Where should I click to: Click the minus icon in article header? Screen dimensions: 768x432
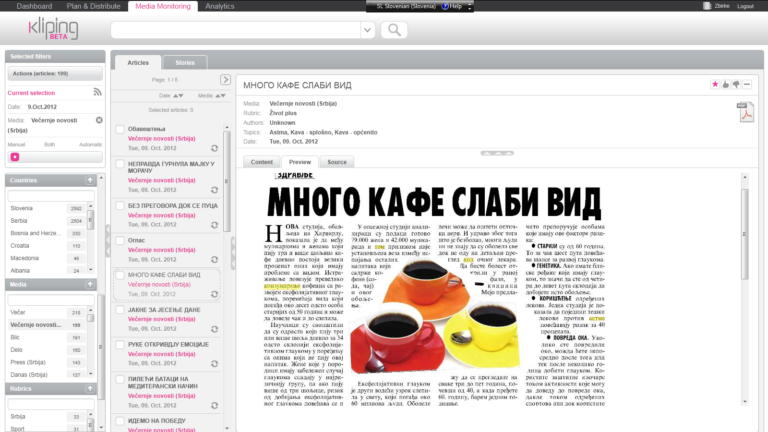point(747,85)
